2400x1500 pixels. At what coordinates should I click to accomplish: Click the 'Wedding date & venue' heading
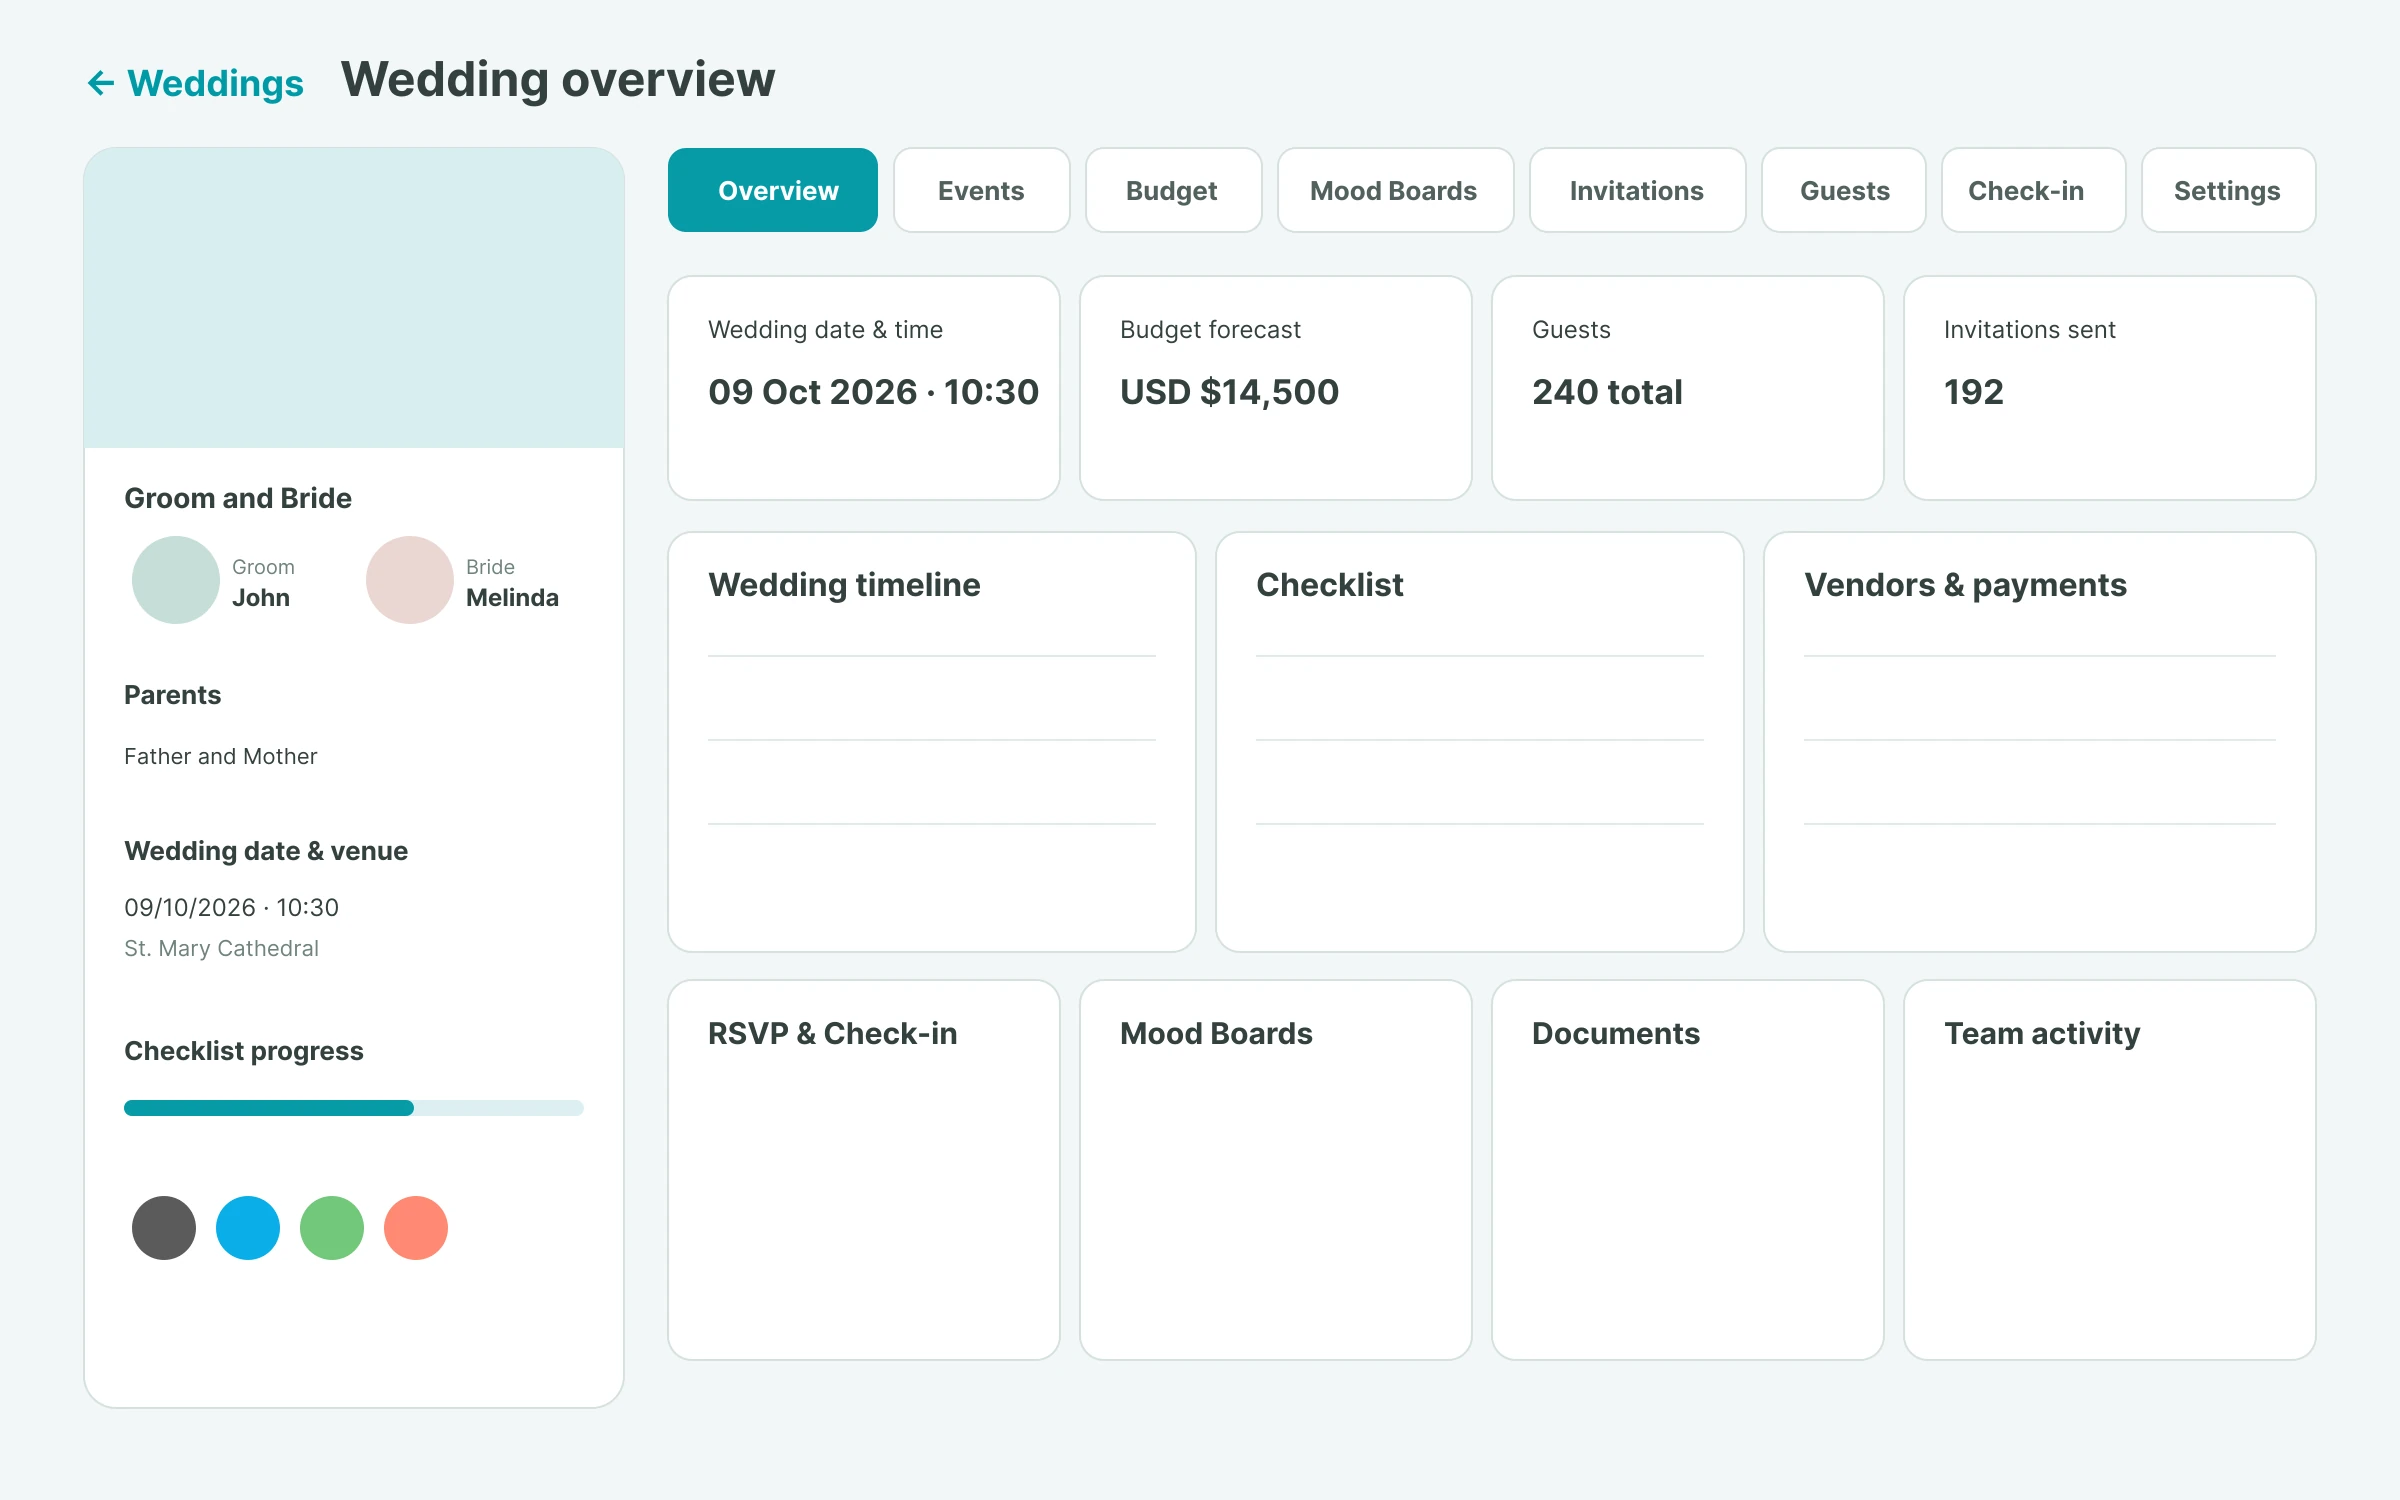tap(266, 851)
